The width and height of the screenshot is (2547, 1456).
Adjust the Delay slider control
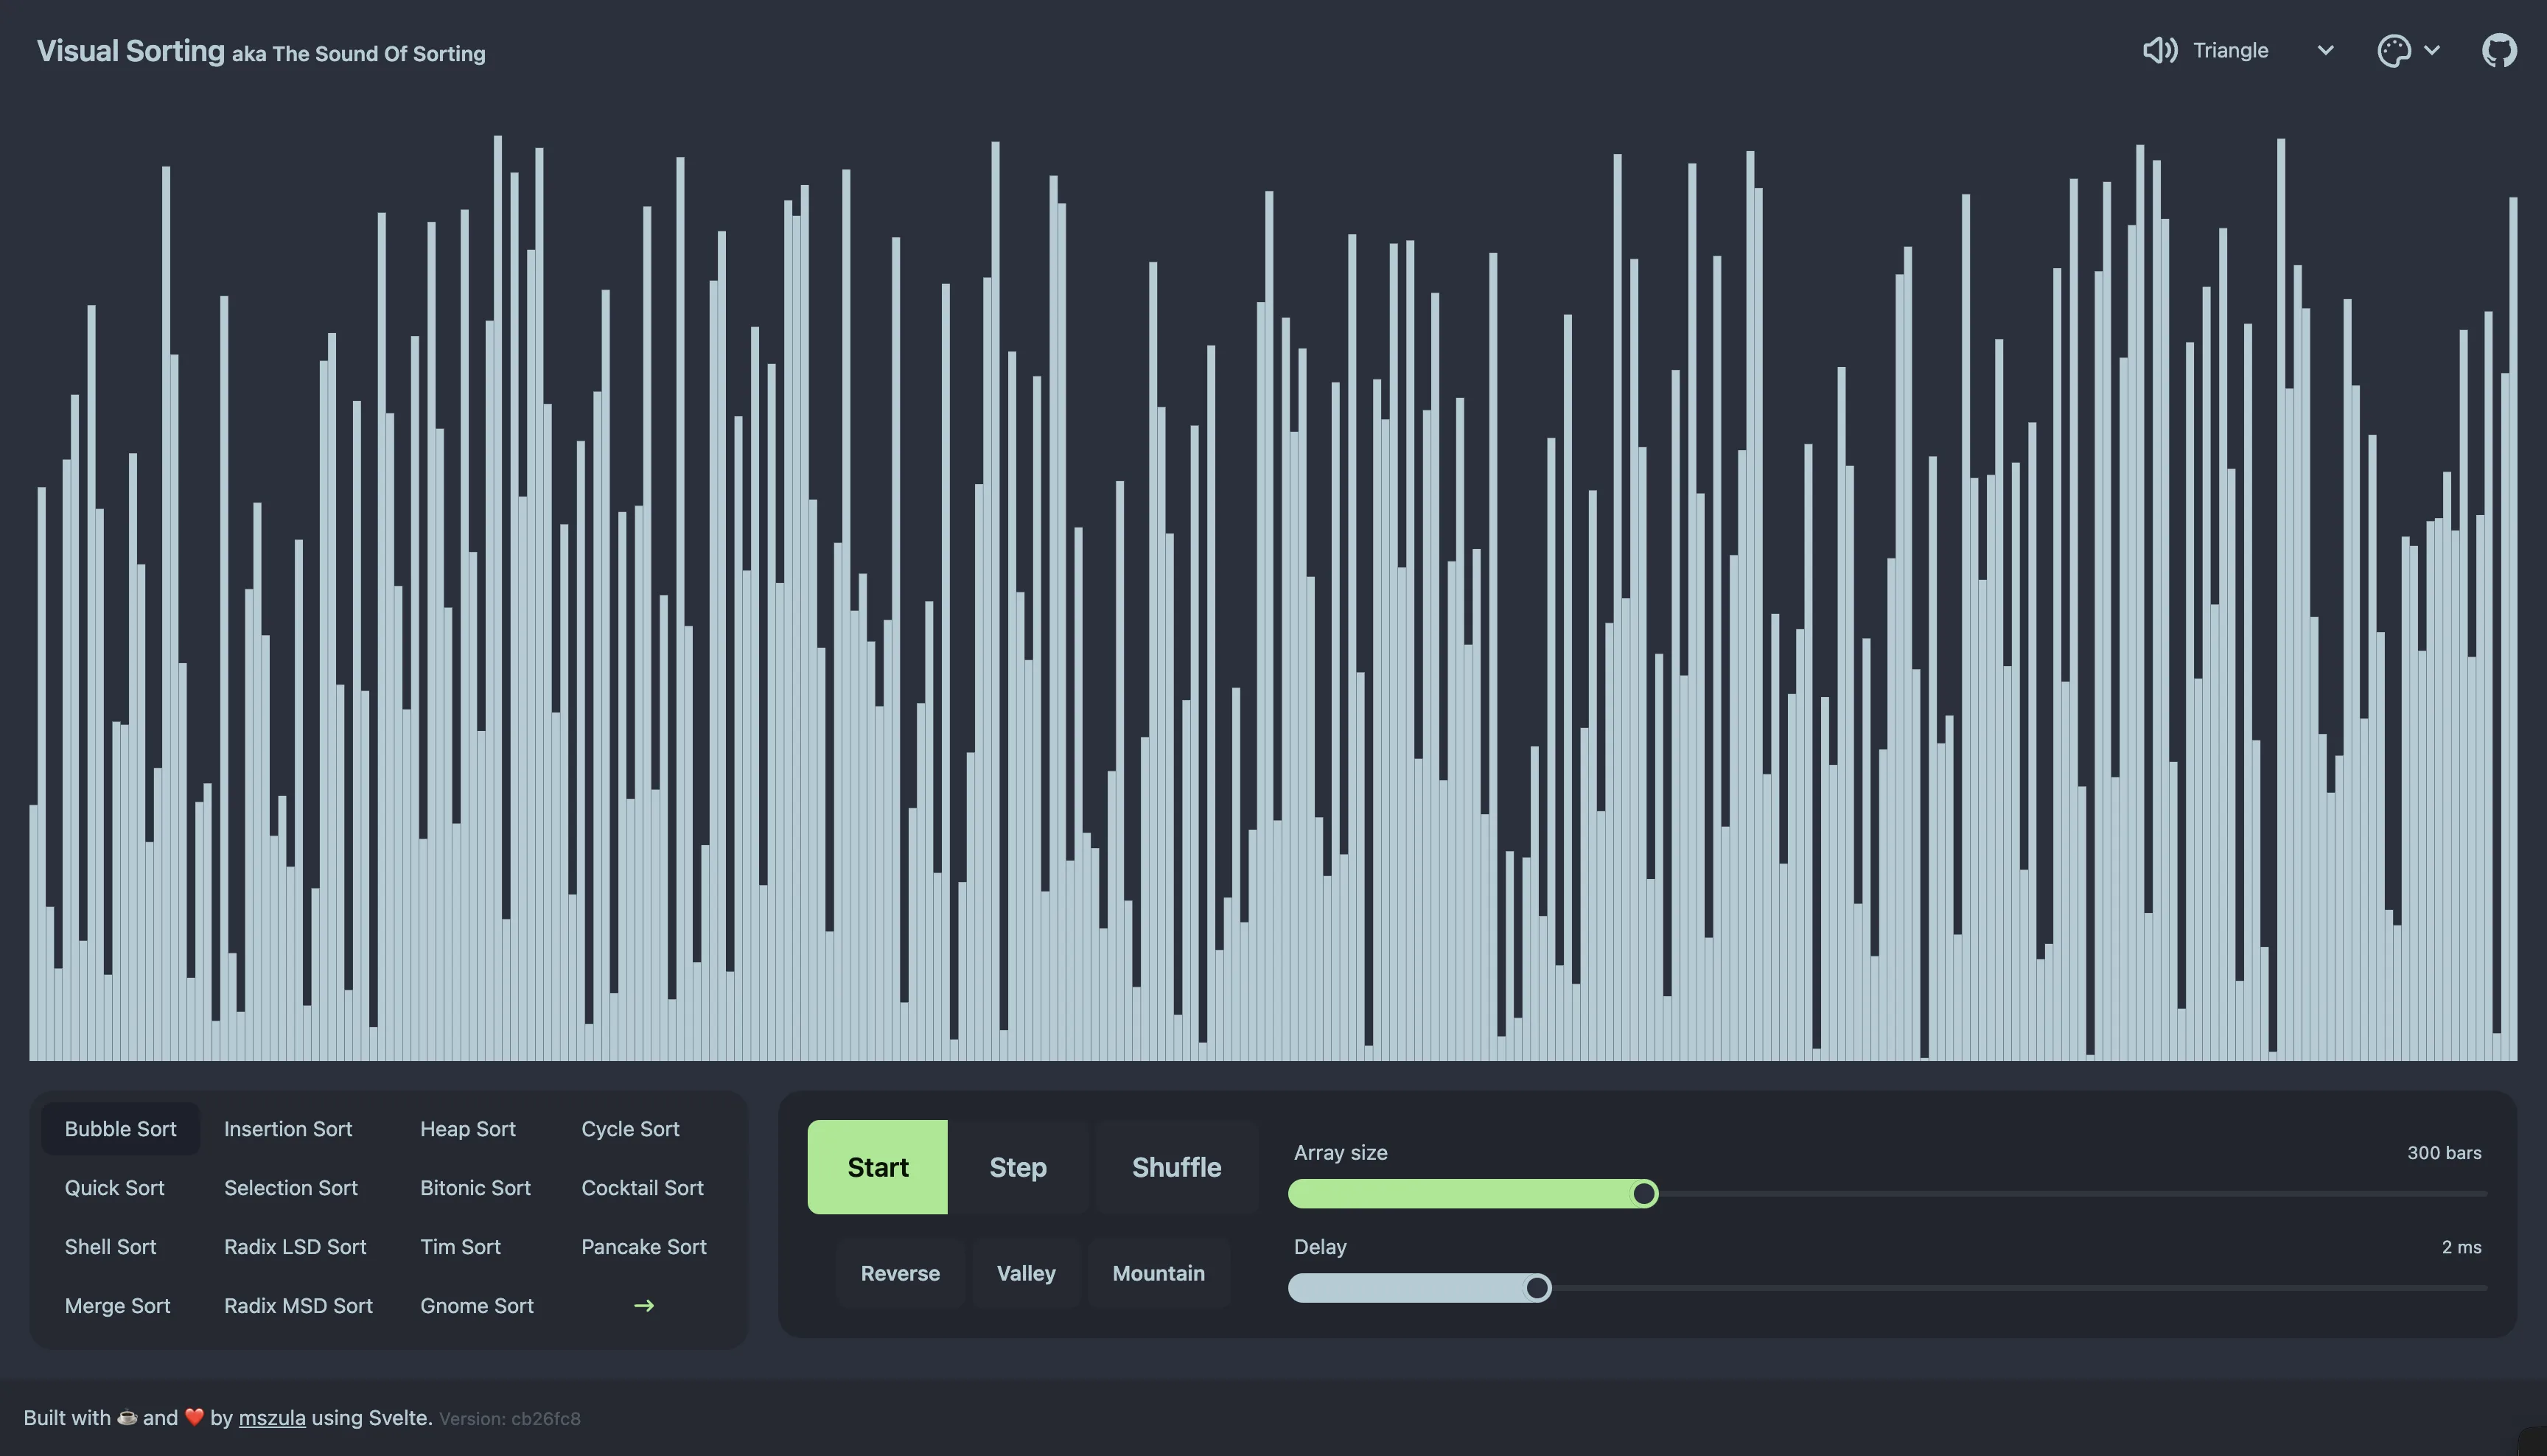pyautogui.click(x=1536, y=1288)
